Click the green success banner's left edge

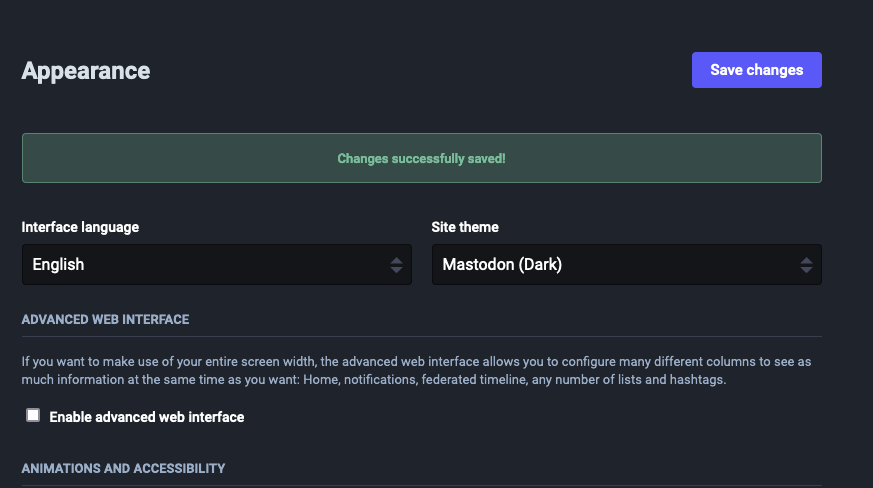pyautogui.click(x=26, y=158)
